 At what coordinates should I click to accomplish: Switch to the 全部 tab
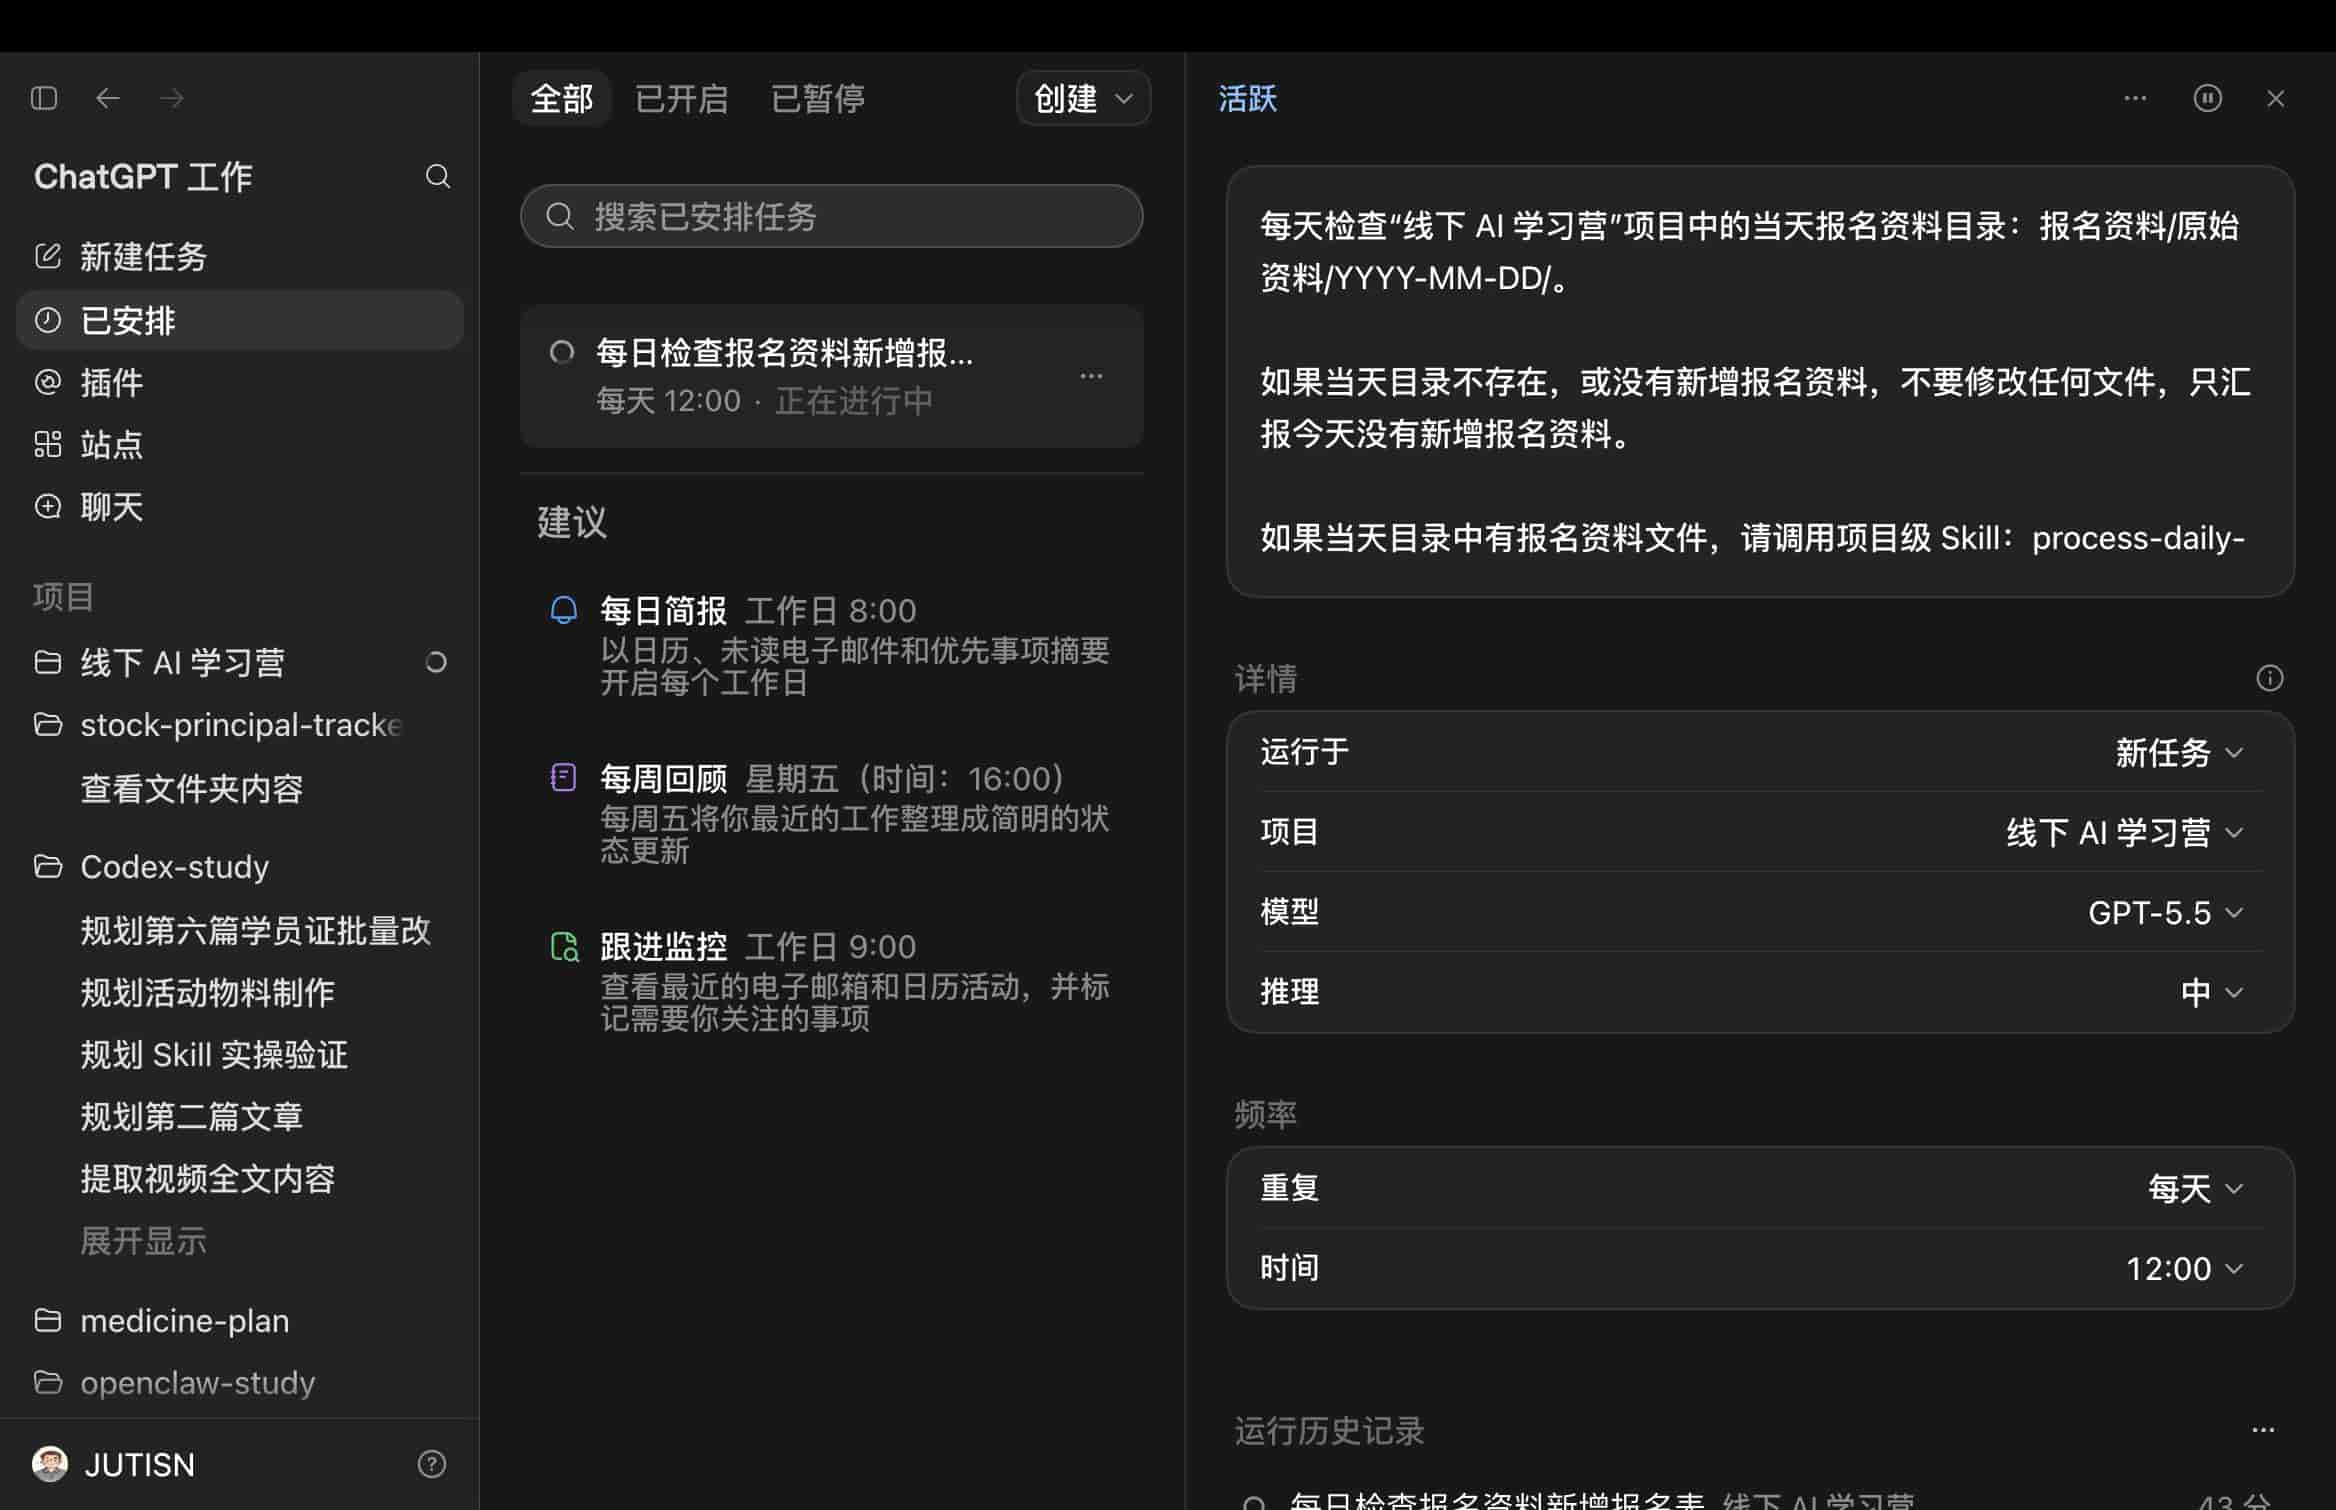561,98
